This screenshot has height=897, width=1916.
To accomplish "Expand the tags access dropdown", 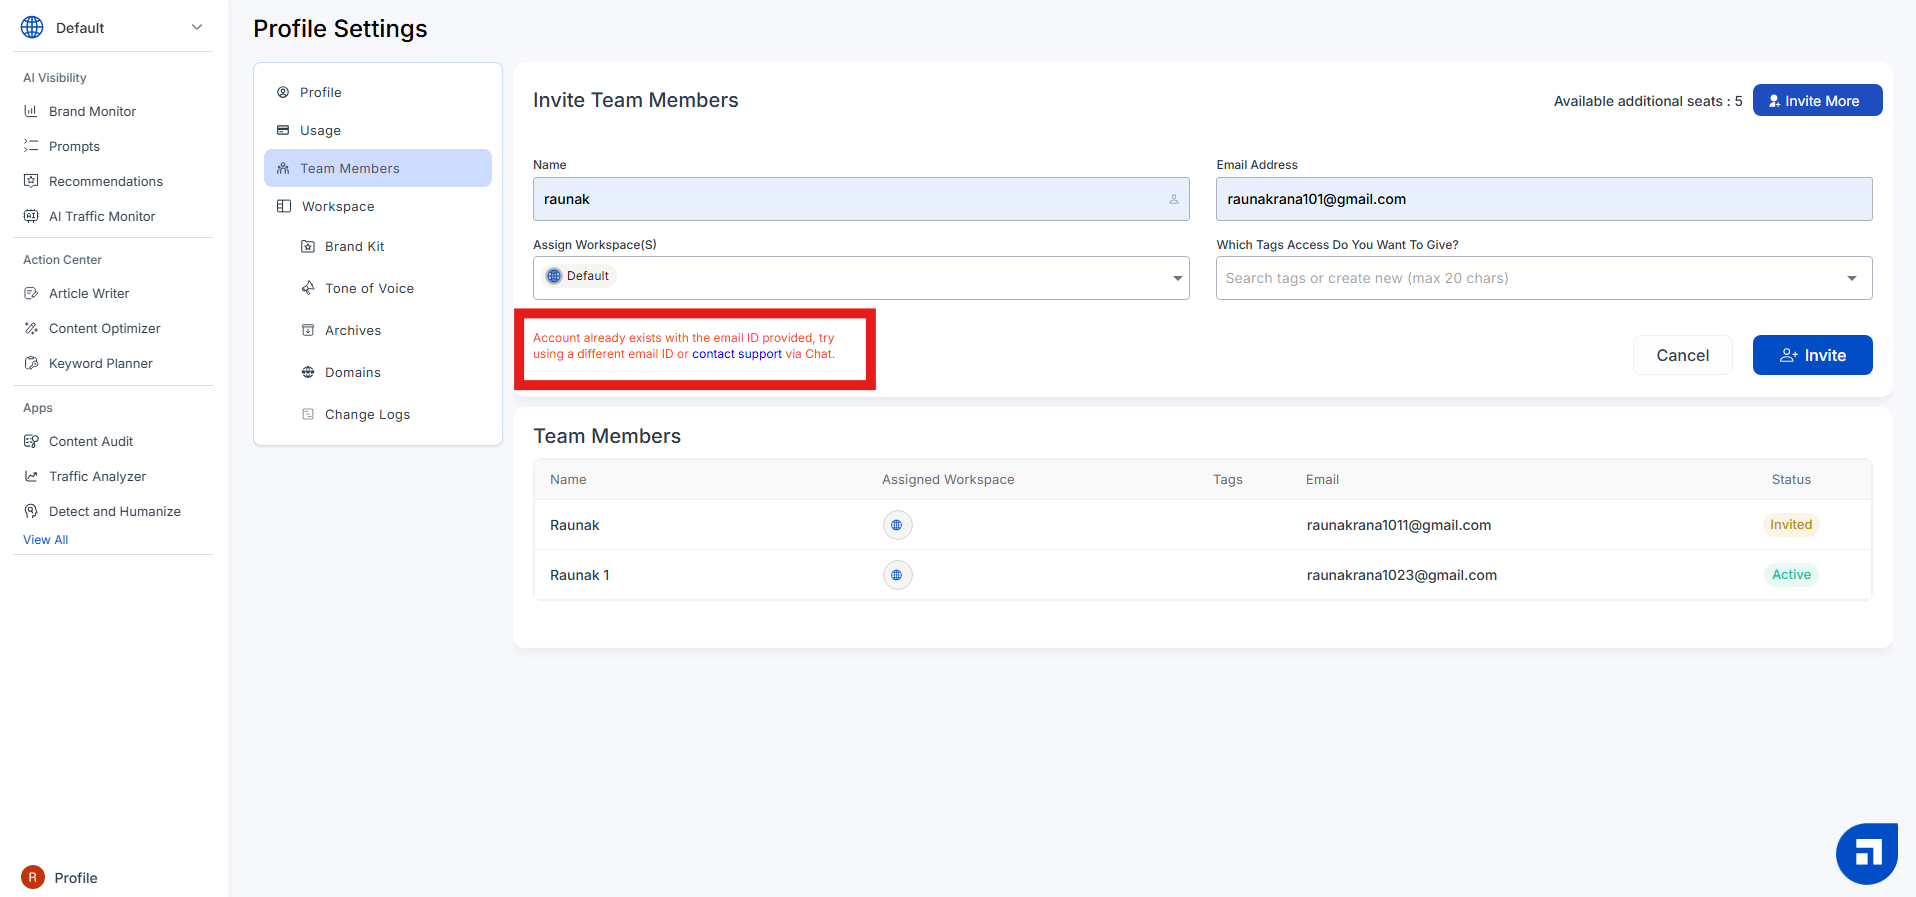I will [x=1851, y=278].
